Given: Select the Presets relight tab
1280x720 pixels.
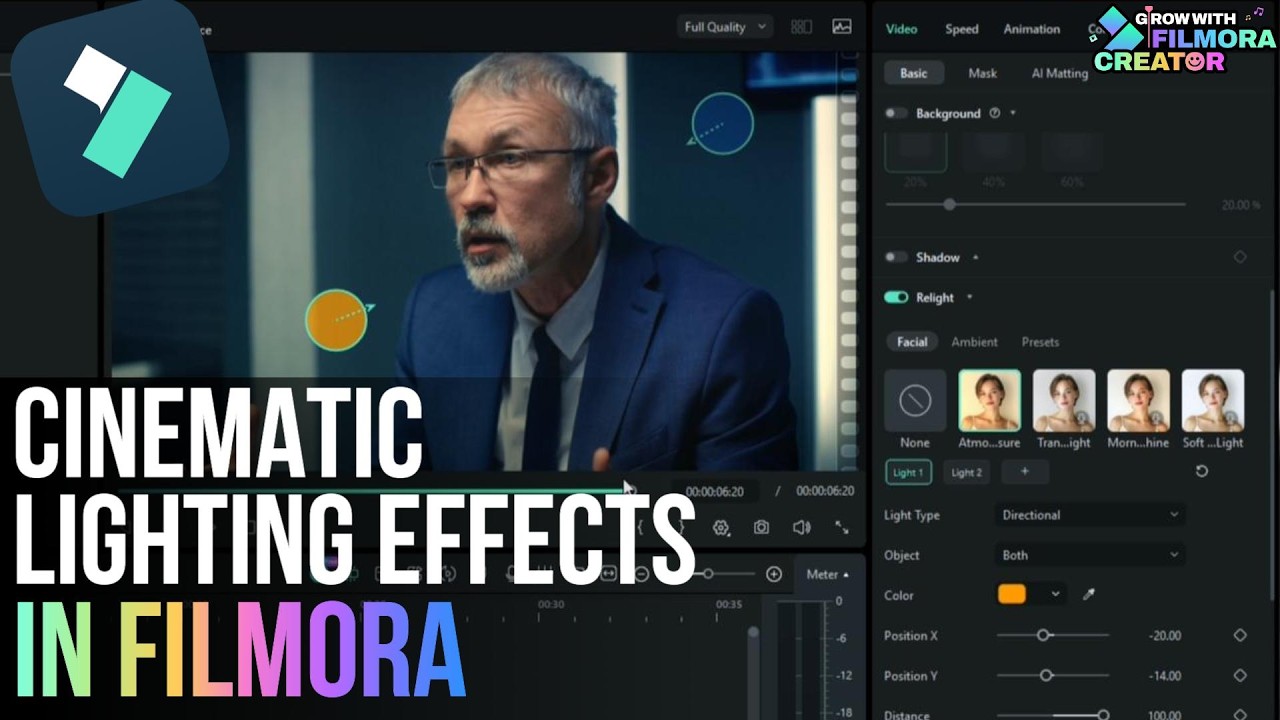Looking at the screenshot, I should tap(1040, 342).
